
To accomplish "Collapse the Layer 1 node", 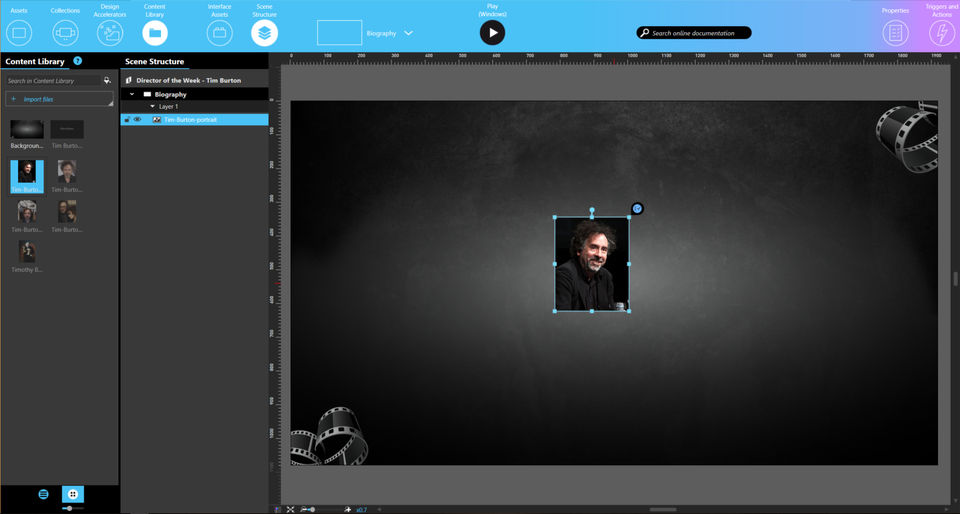I will (x=152, y=106).
